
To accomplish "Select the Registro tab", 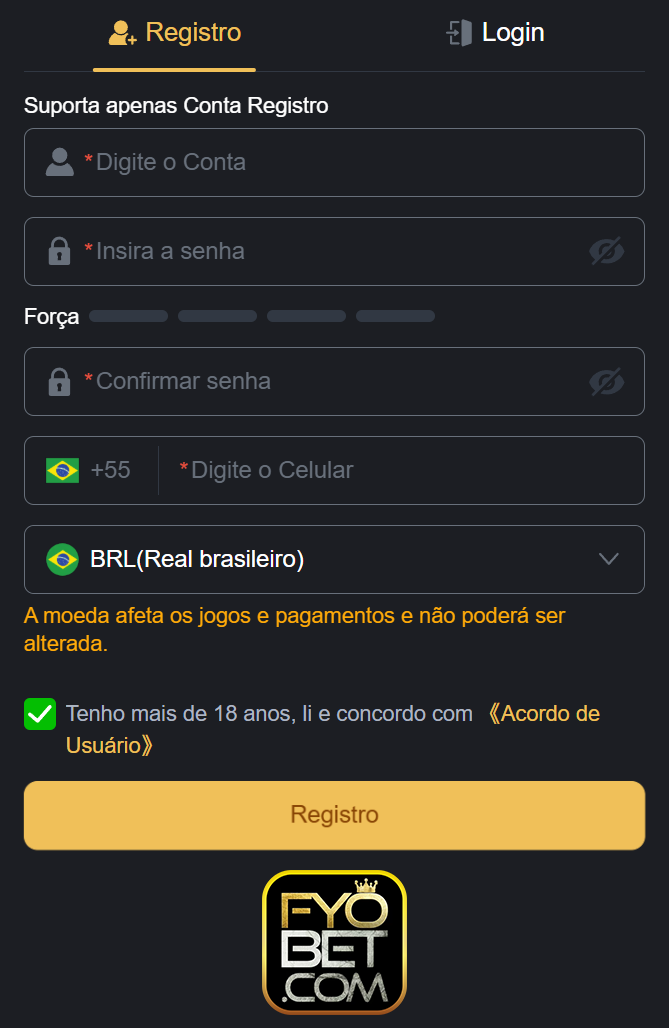I will coord(173,31).
